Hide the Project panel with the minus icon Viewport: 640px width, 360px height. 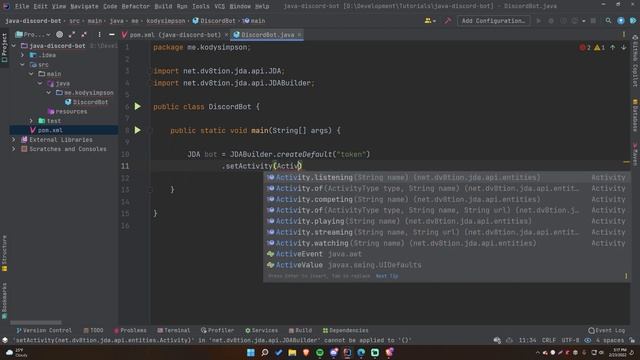click(111, 35)
